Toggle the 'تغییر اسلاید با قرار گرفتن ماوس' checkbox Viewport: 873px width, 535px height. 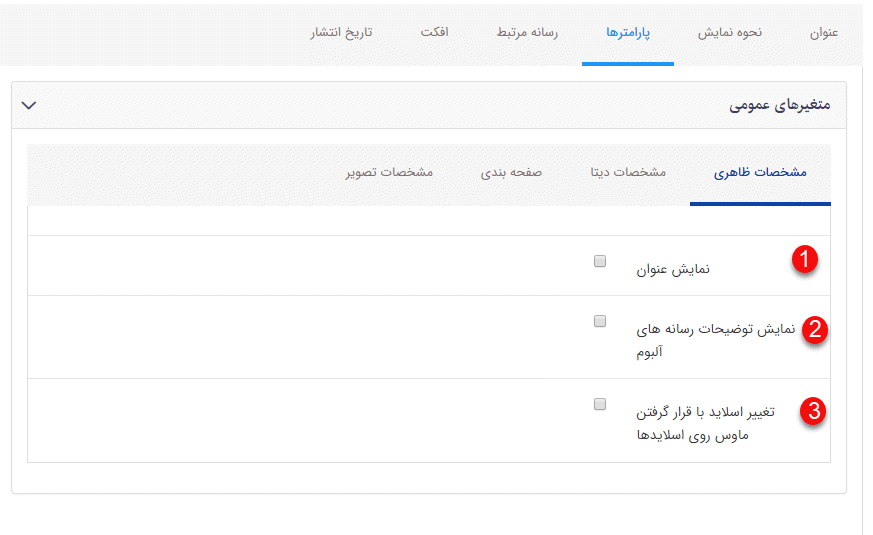(600, 404)
